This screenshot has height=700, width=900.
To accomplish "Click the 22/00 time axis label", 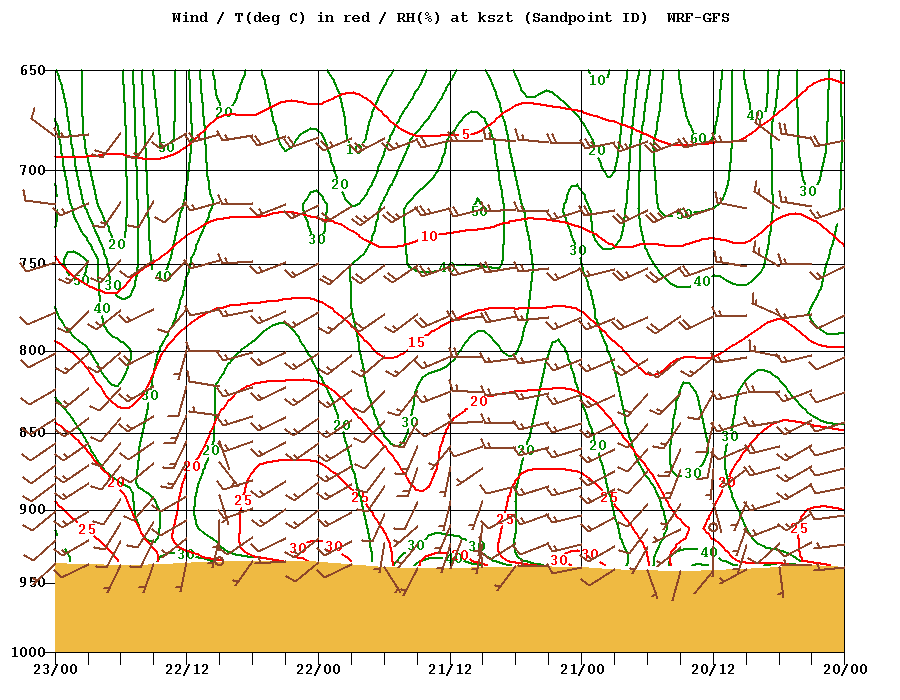I will (319, 670).
